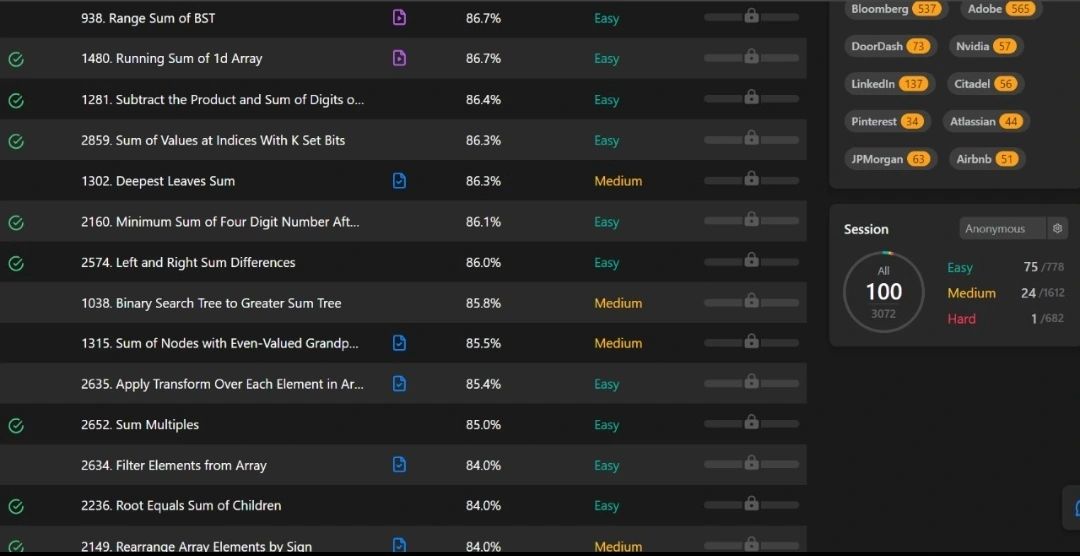Click solved checkmark for Root Equals Sum of Children
The height and width of the screenshot is (556, 1080).
pyautogui.click(x=16, y=506)
